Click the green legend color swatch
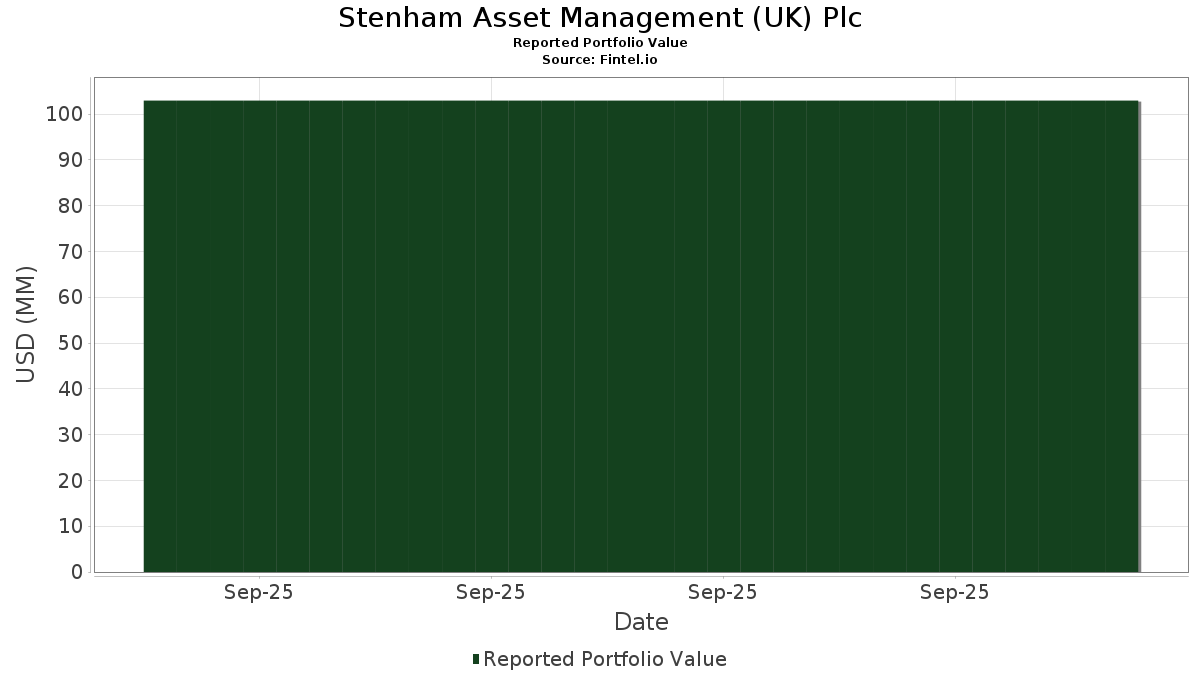 coord(476,659)
